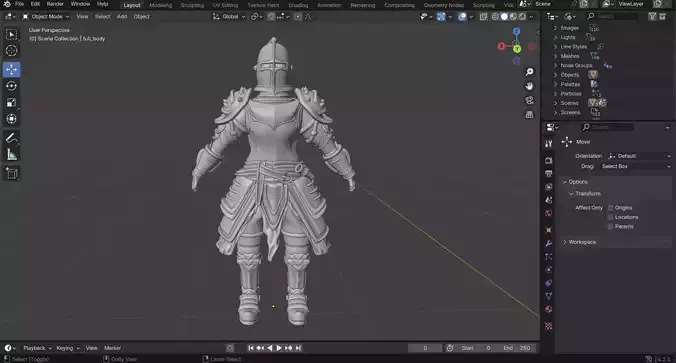Open the Edit menu
The height and width of the screenshot is (363, 676).
35,4
